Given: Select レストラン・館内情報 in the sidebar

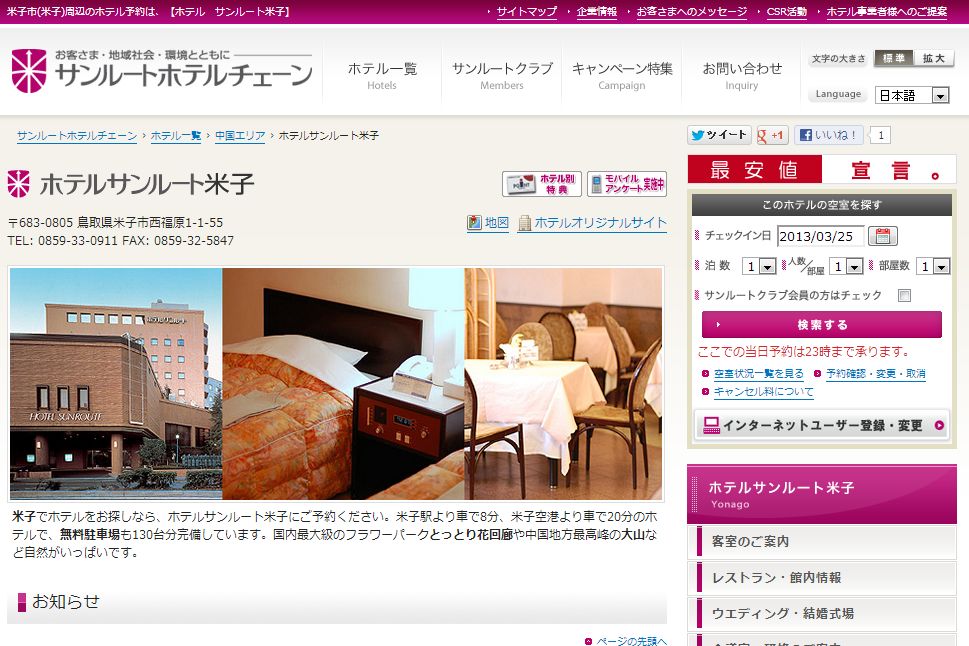Looking at the screenshot, I should tap(822, 577).
